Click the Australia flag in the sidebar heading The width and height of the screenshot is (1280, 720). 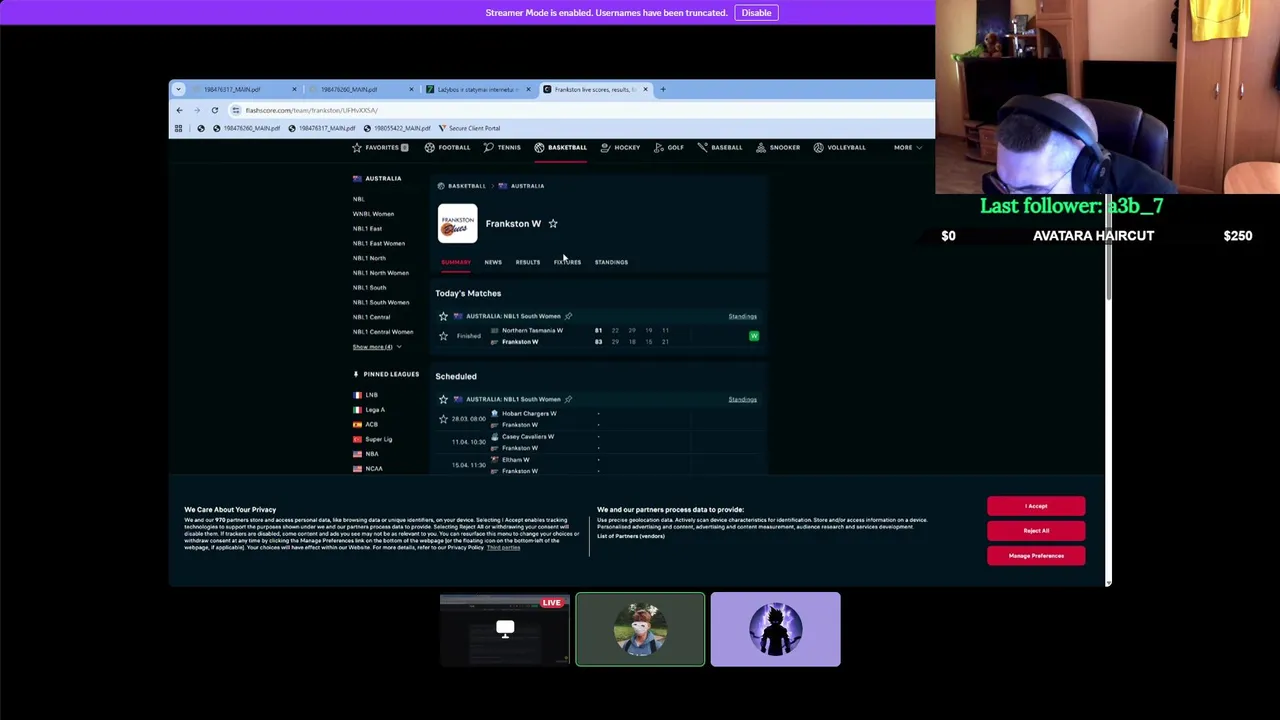pos(357,178)
